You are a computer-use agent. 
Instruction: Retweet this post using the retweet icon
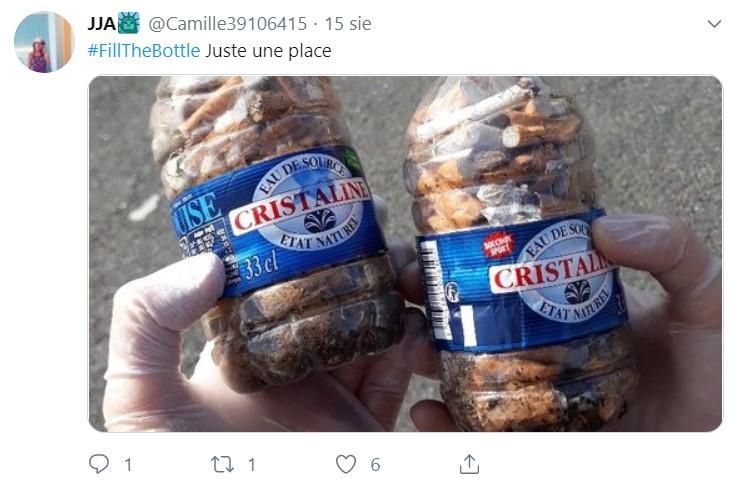coord(222,464)
